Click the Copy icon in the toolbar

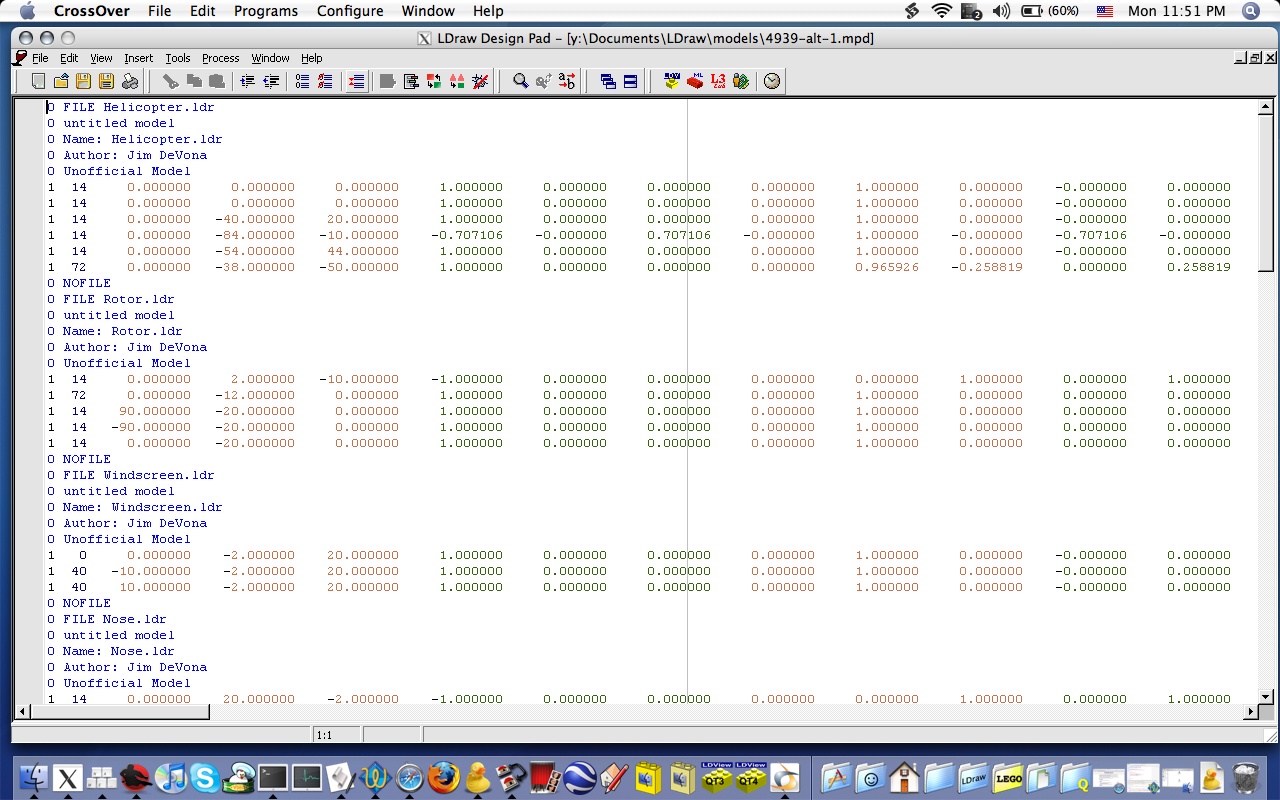(194, 81)
